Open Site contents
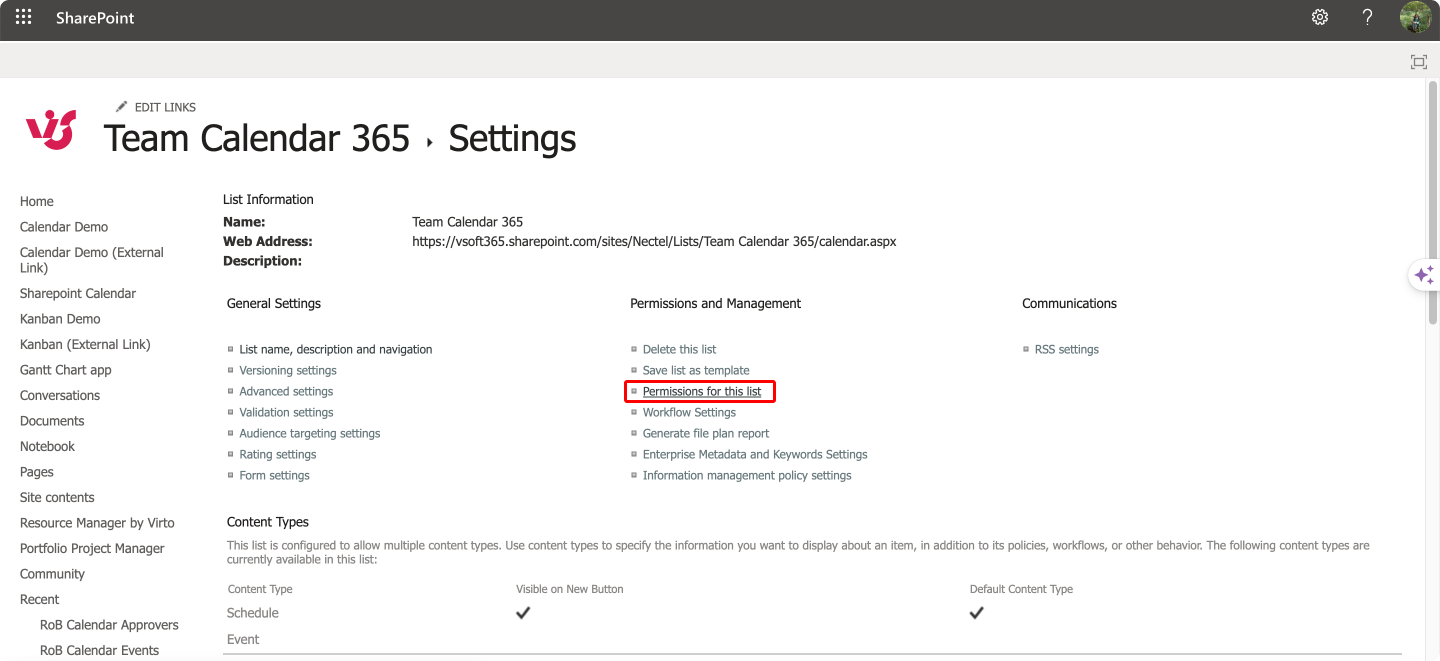1440x661 pixels. click(x=57, y=497)
